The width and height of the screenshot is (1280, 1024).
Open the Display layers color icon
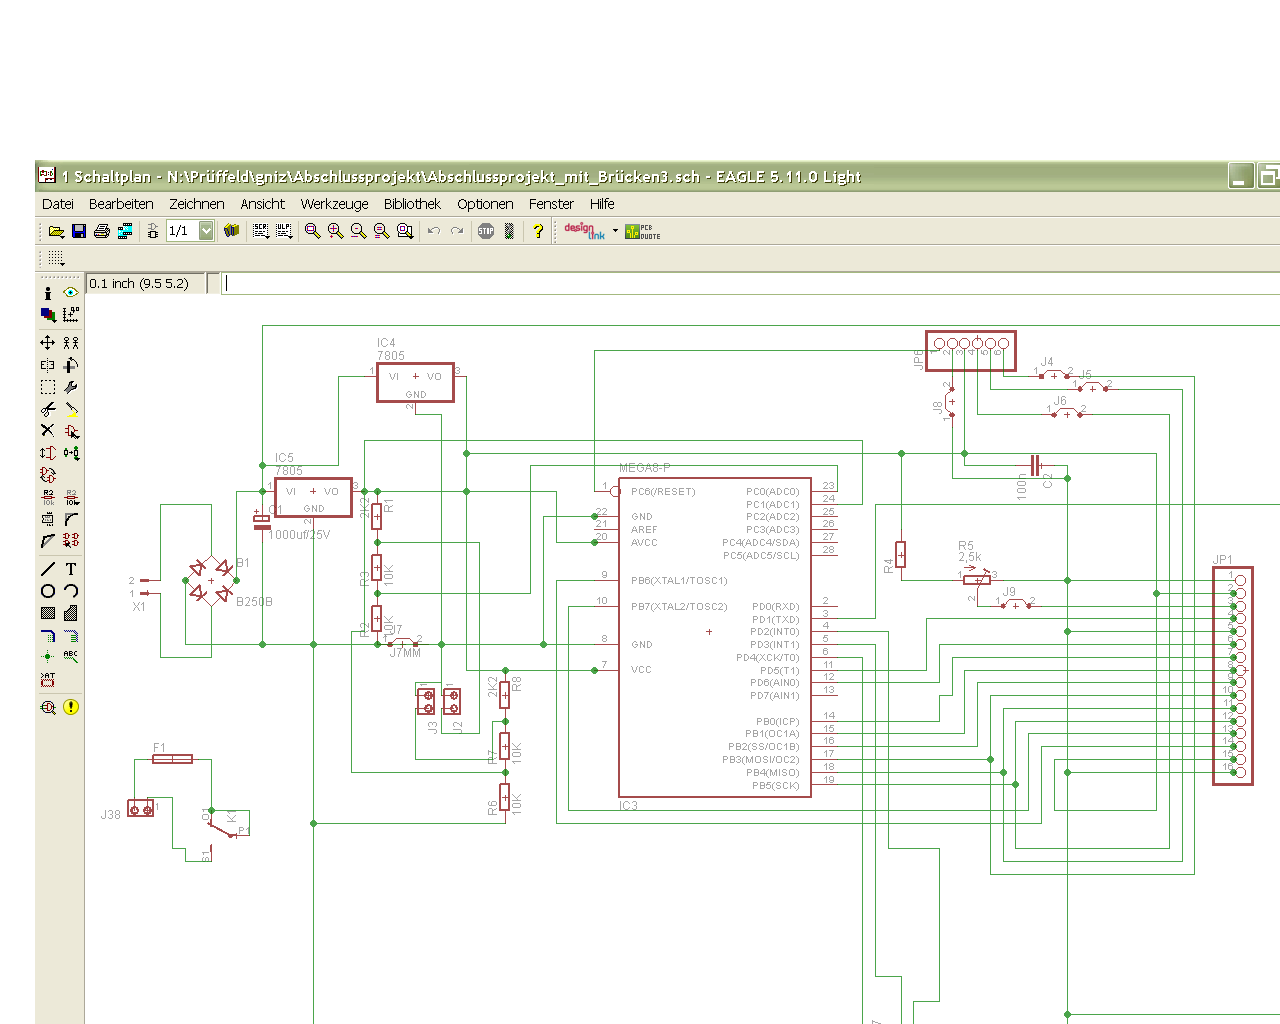click(x=47, y=314)
